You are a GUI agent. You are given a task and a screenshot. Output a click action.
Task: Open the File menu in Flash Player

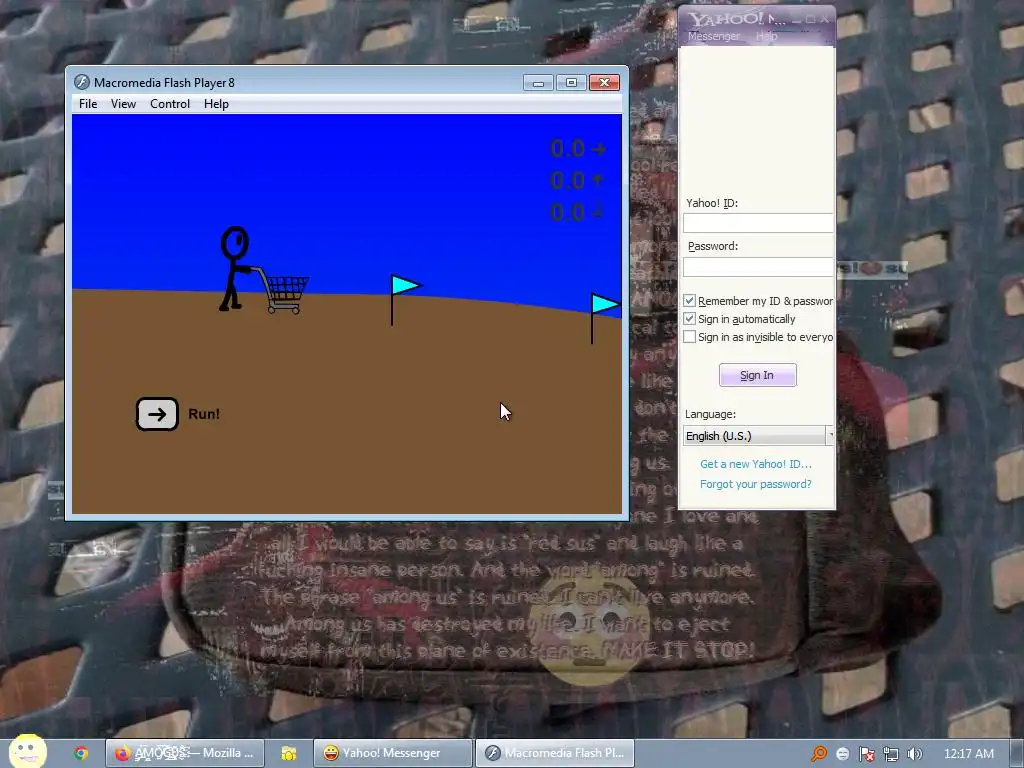(88, 104)
